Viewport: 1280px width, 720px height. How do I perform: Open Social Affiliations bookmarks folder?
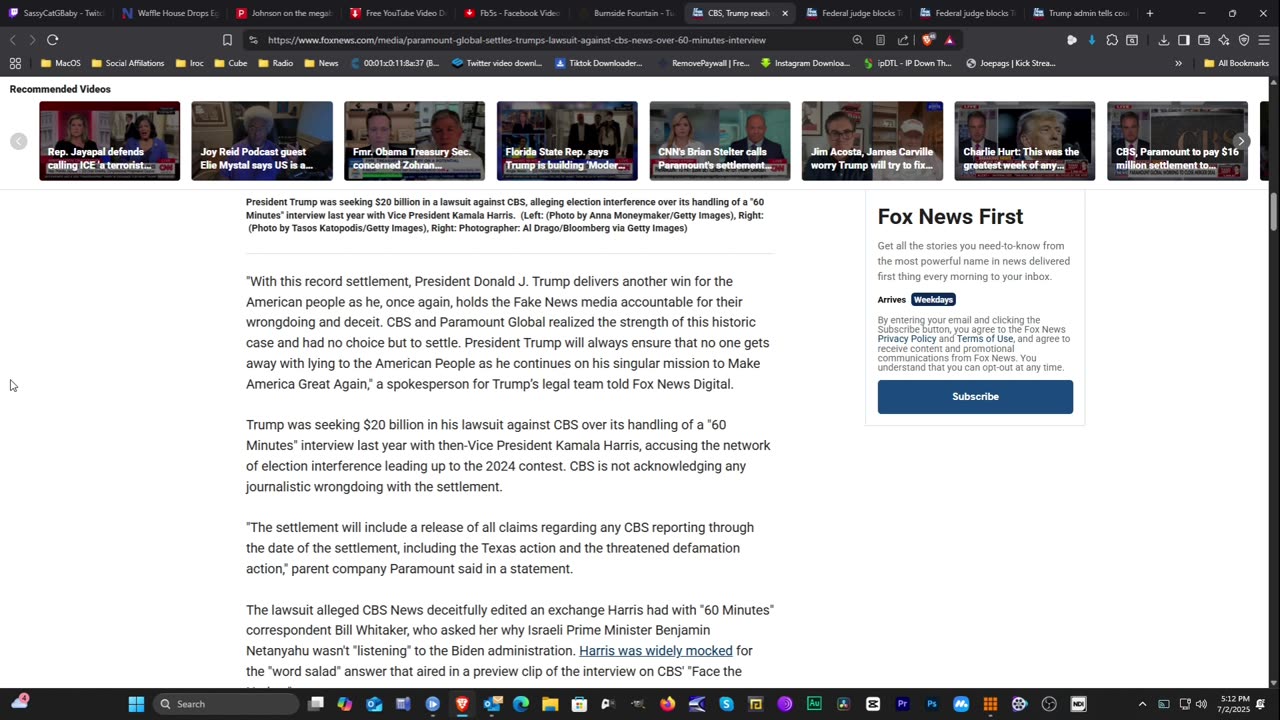128,63
